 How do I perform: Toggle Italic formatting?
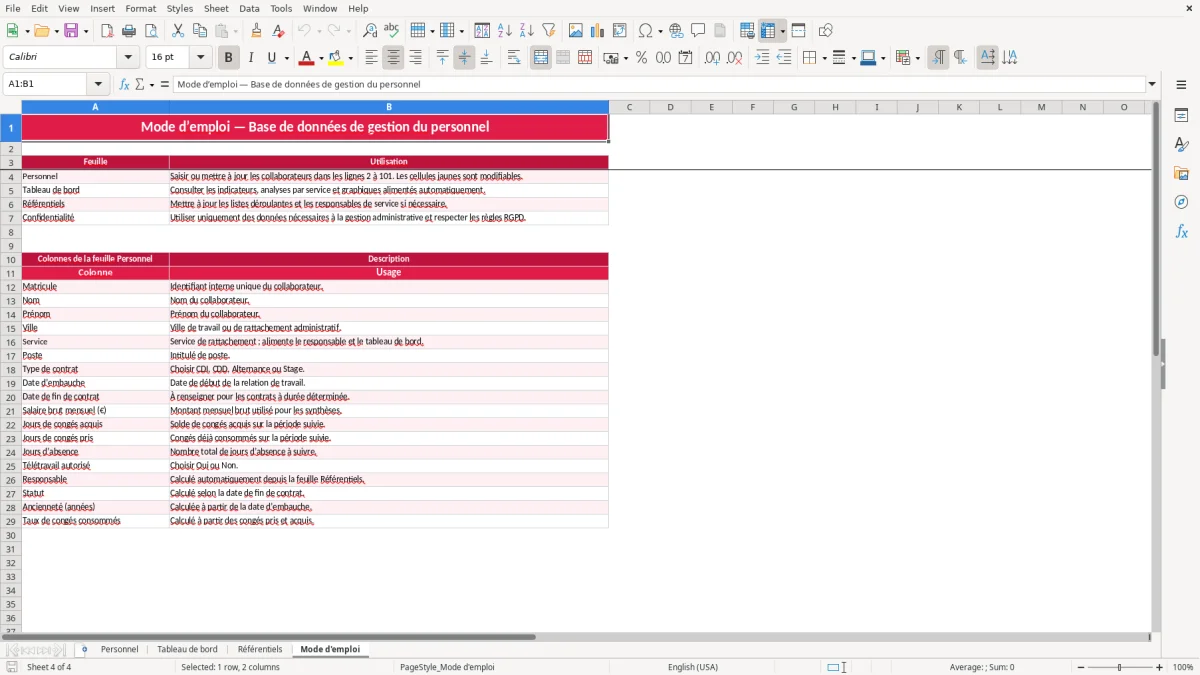click(x=251, y=58)
